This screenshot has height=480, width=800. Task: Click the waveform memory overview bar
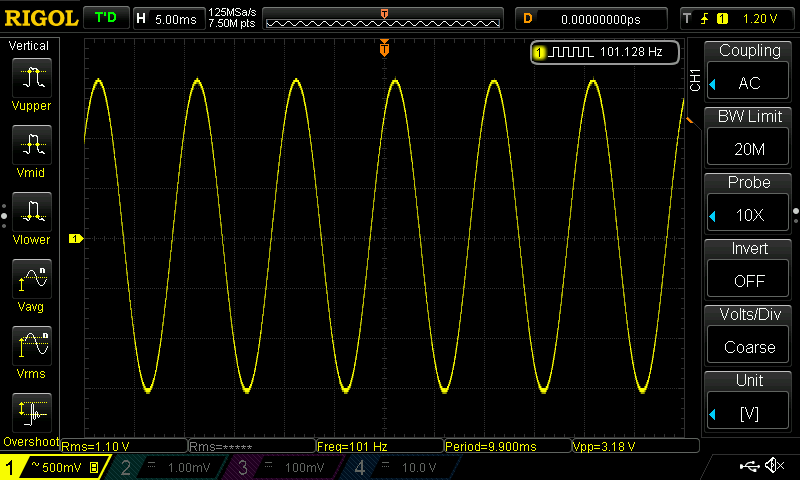point(383,19)
